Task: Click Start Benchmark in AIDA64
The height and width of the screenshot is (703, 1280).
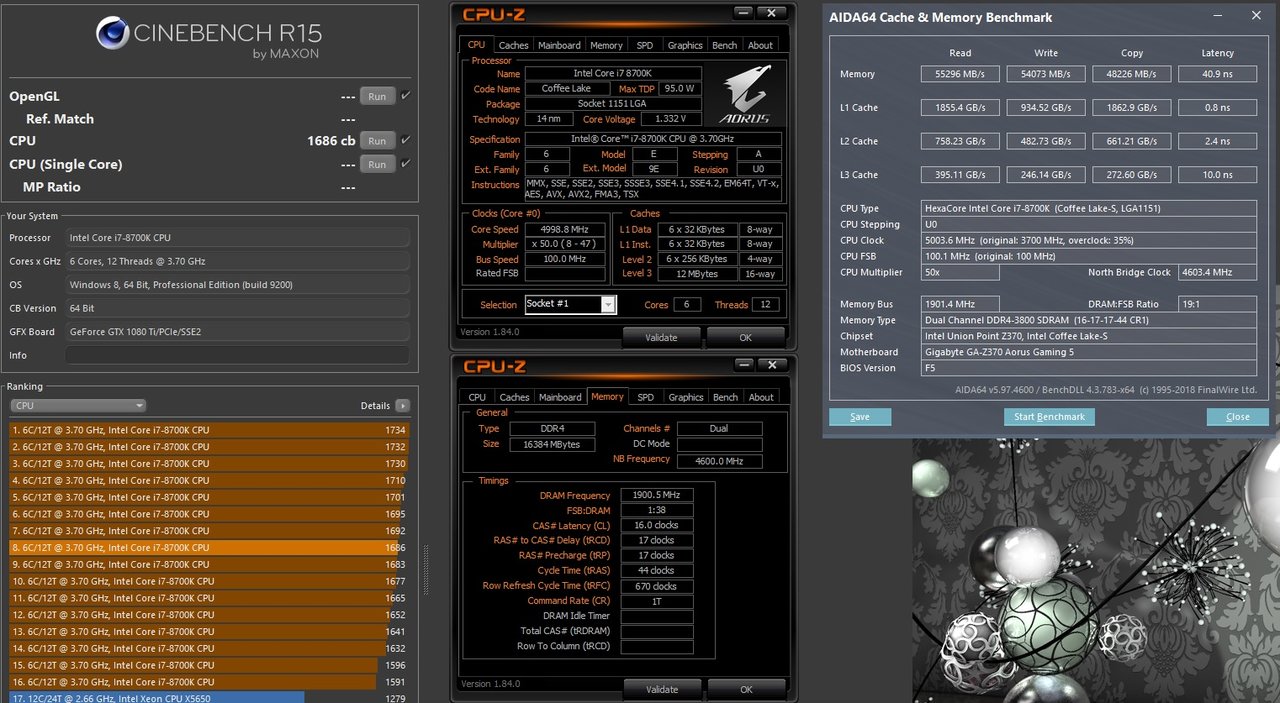Action: [1049, 417]
